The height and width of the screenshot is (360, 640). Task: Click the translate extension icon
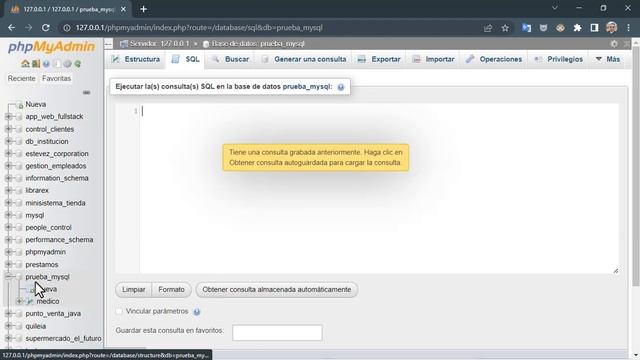526,28
